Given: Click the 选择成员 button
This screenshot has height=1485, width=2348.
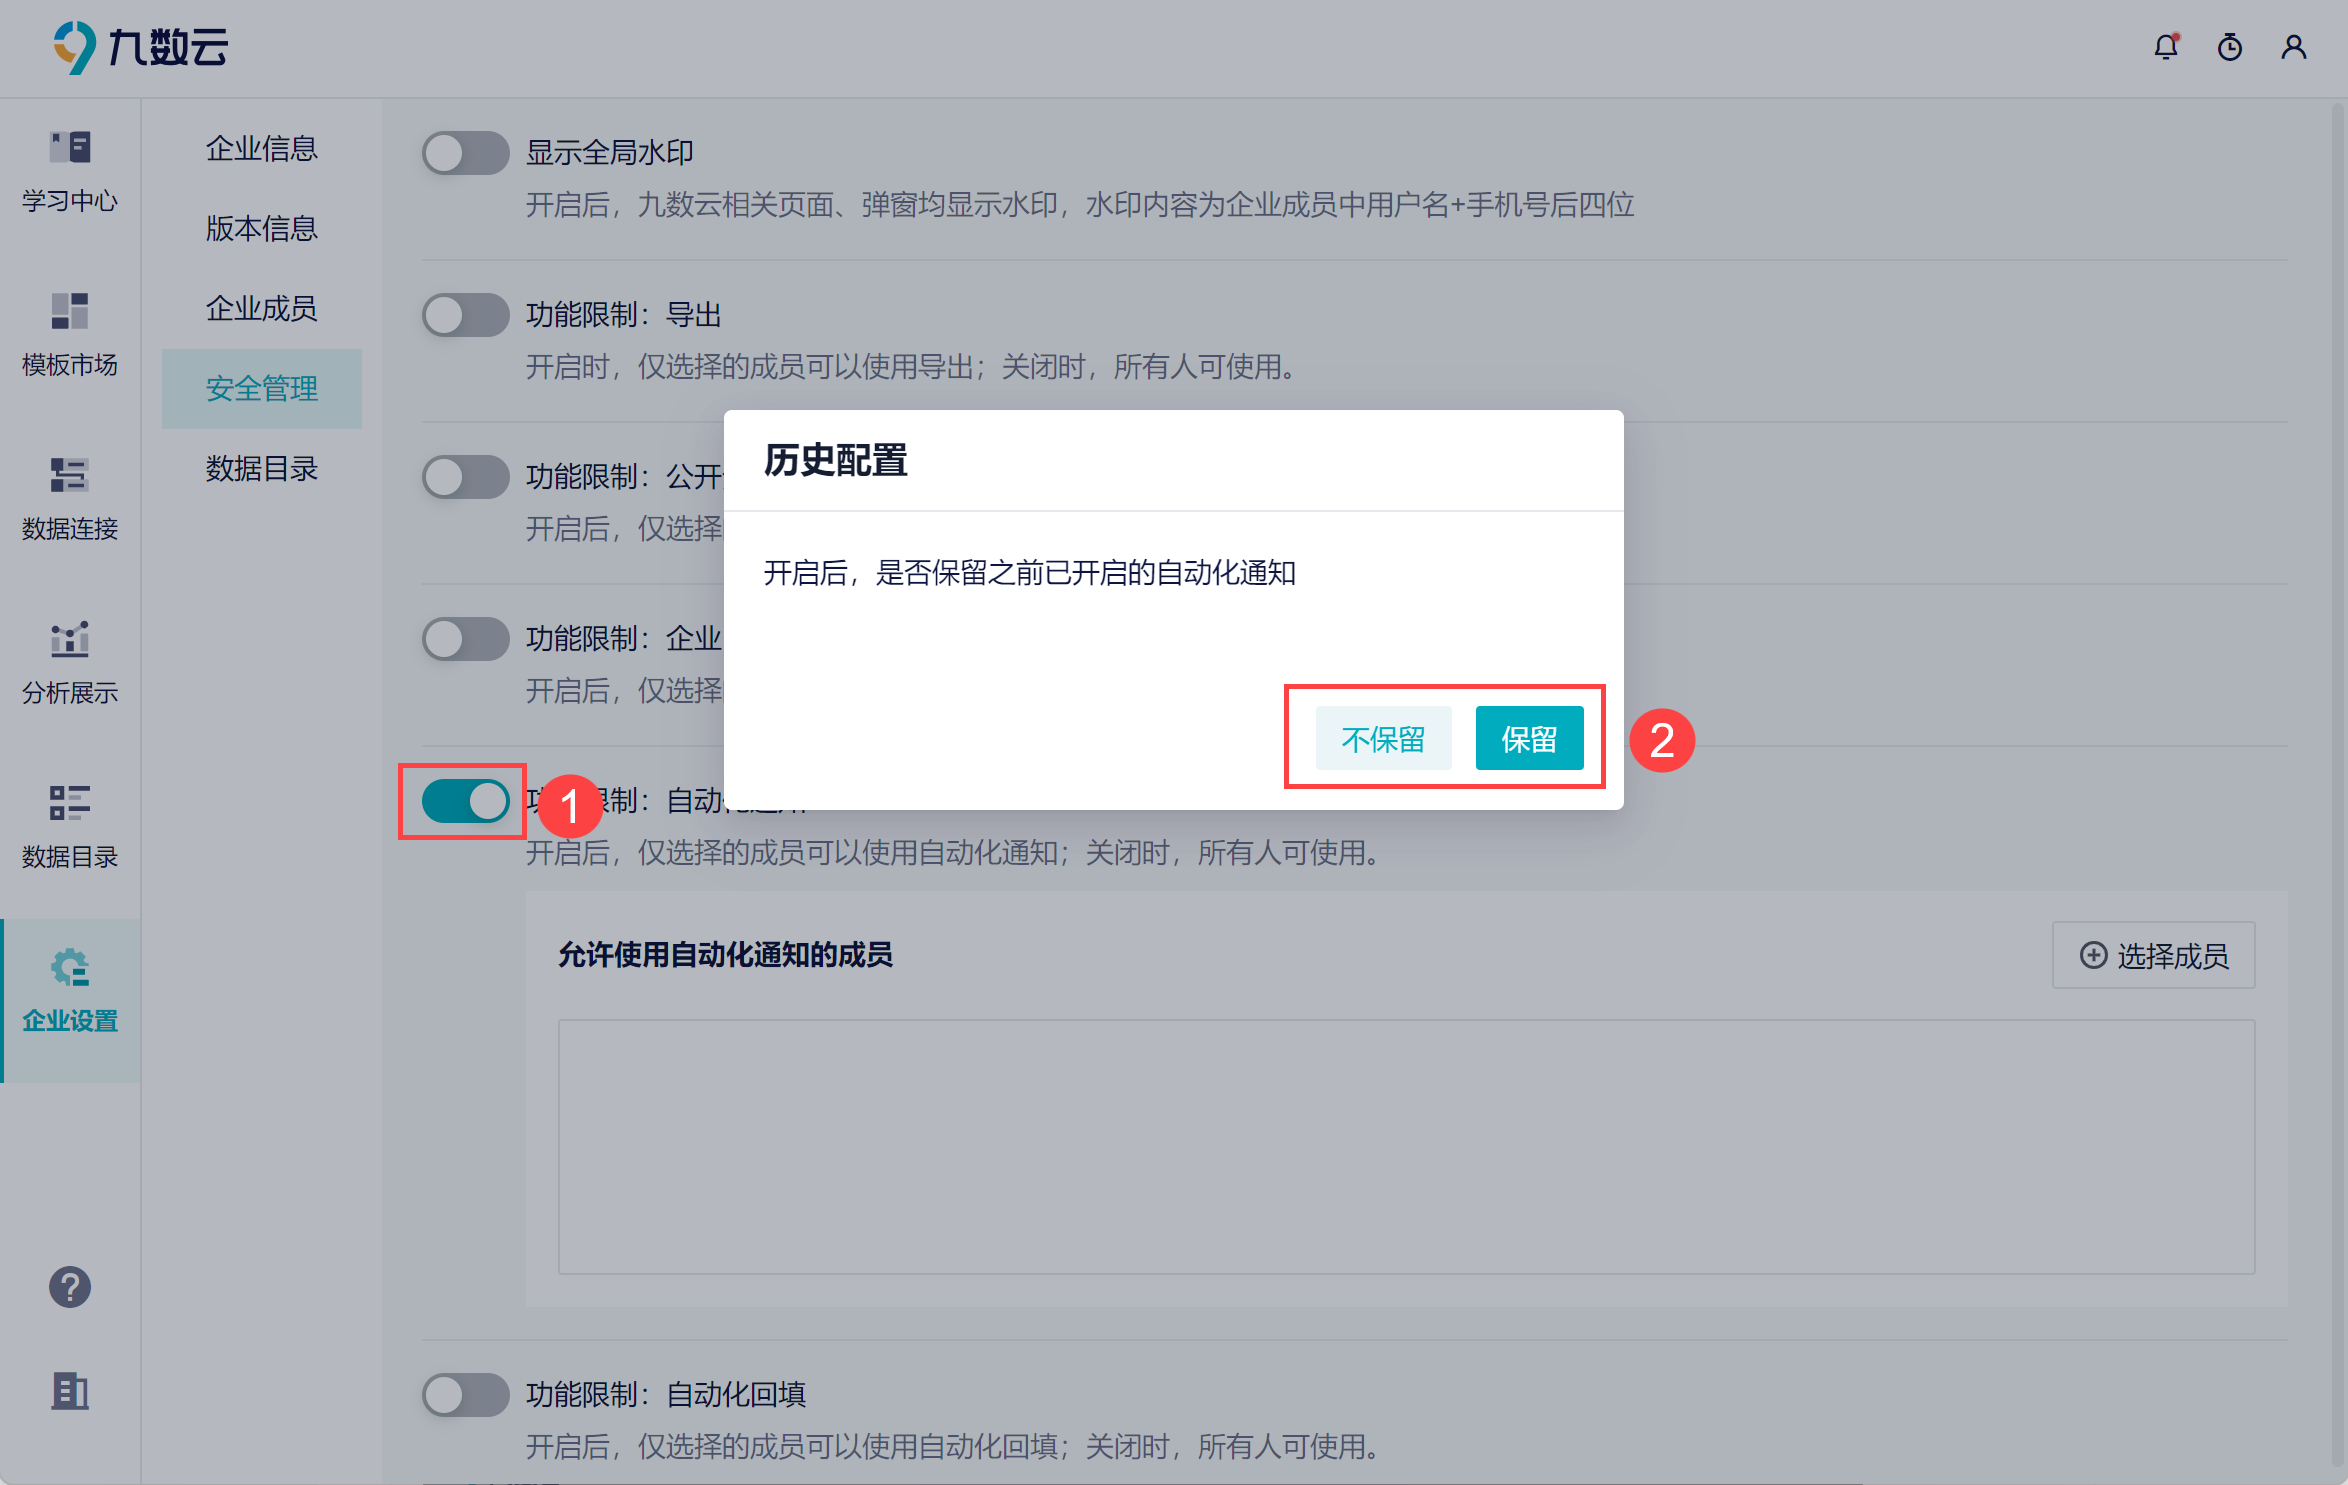Looking at the screenshot, I should pos(2154,956).
